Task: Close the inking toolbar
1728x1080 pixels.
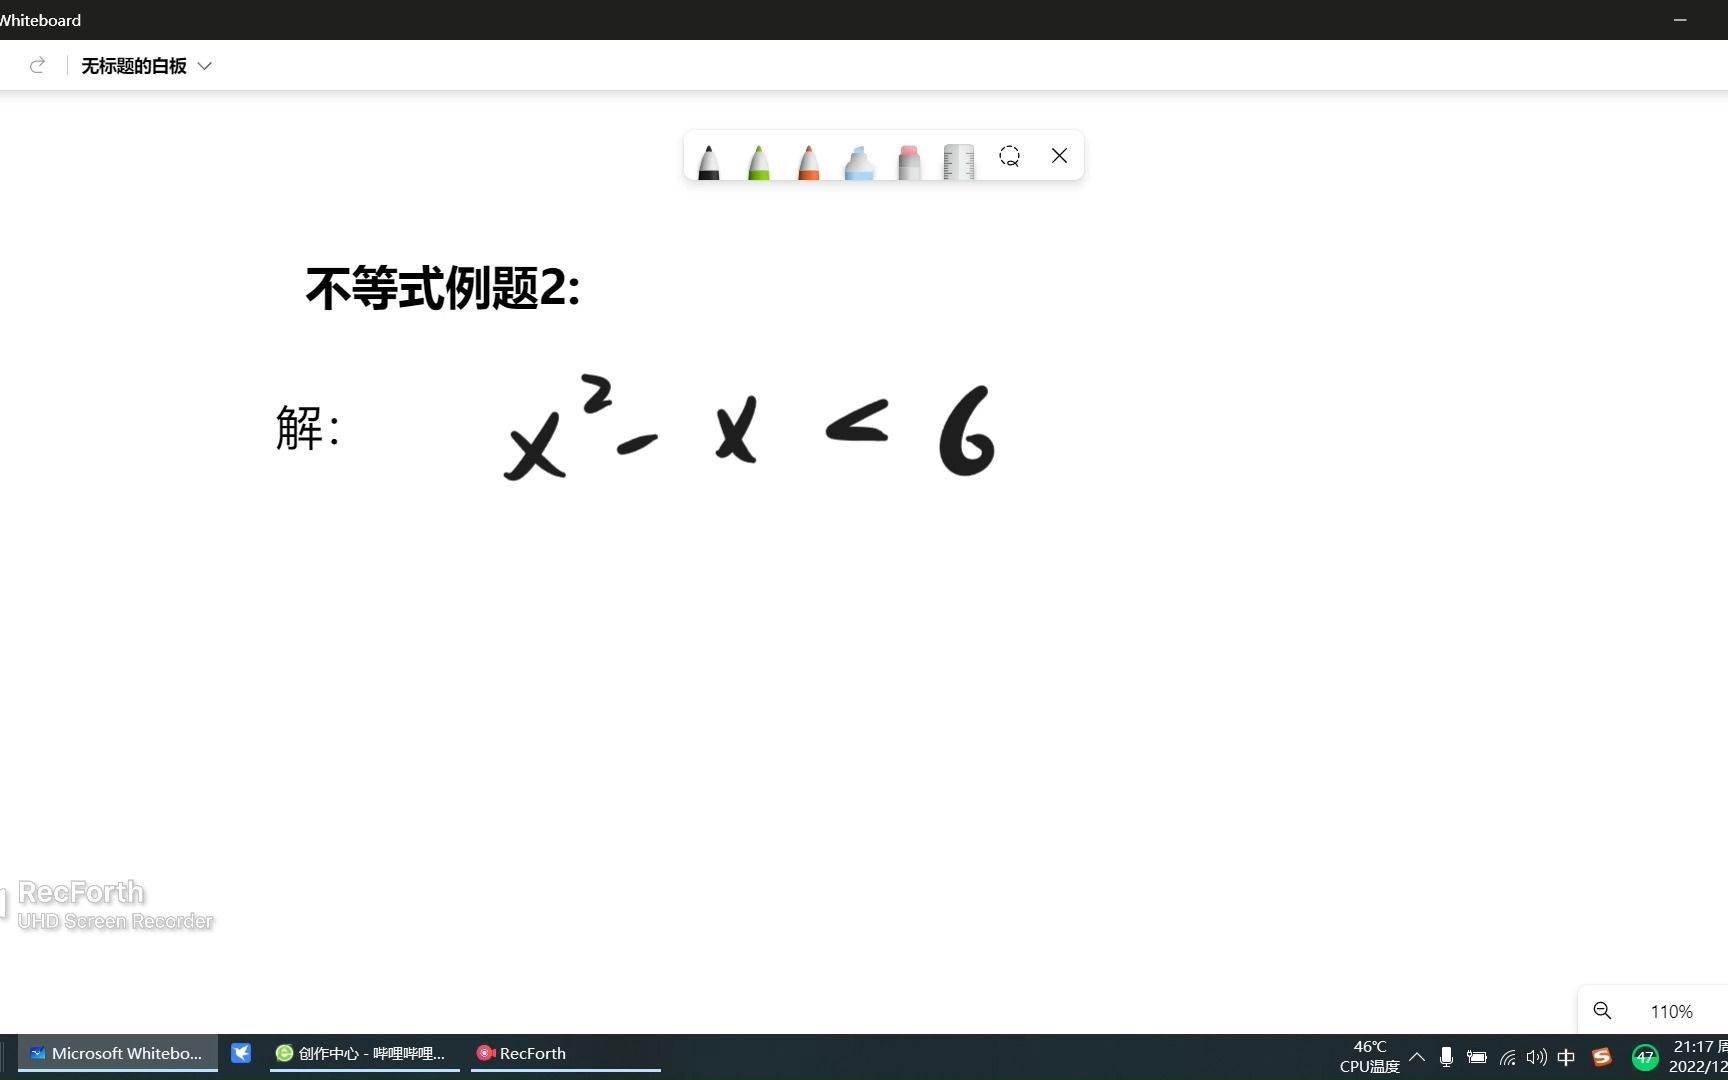Action: click(1059, 155)
